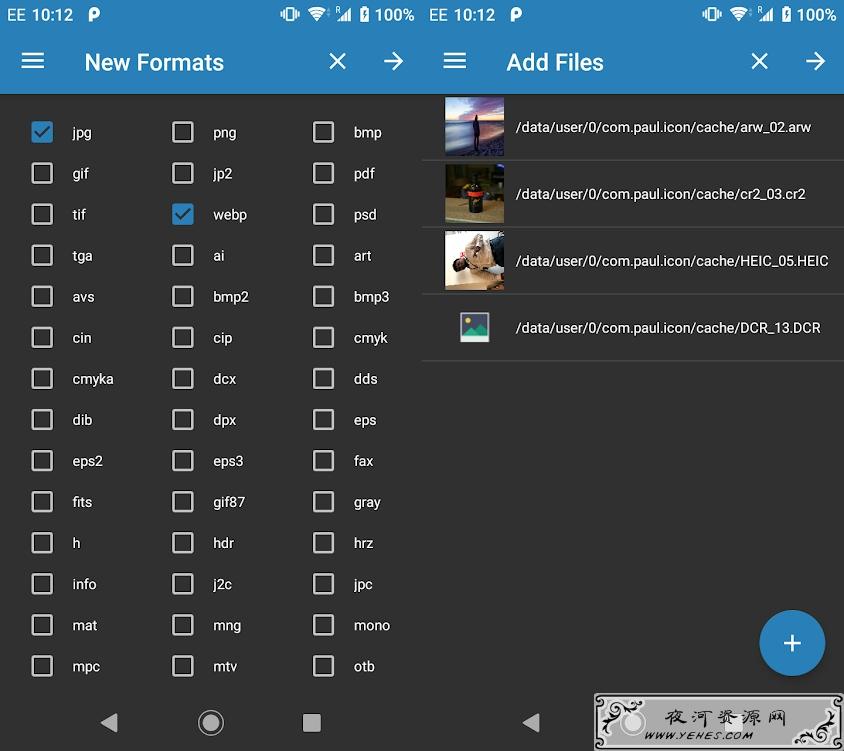
Task: Tap Android back button under New Formats
Action: coord(109,722)
